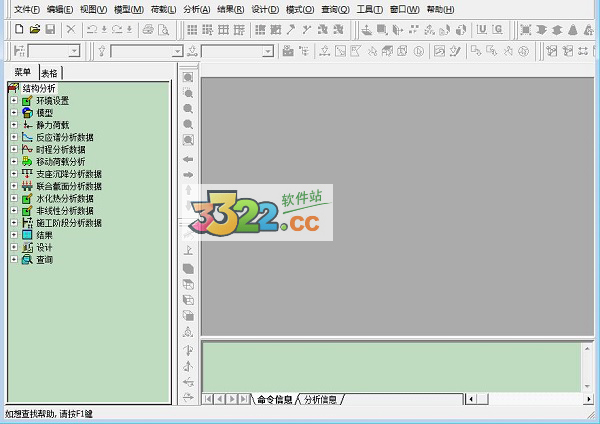Click the left arrow pan icon

tap(188, 159)
